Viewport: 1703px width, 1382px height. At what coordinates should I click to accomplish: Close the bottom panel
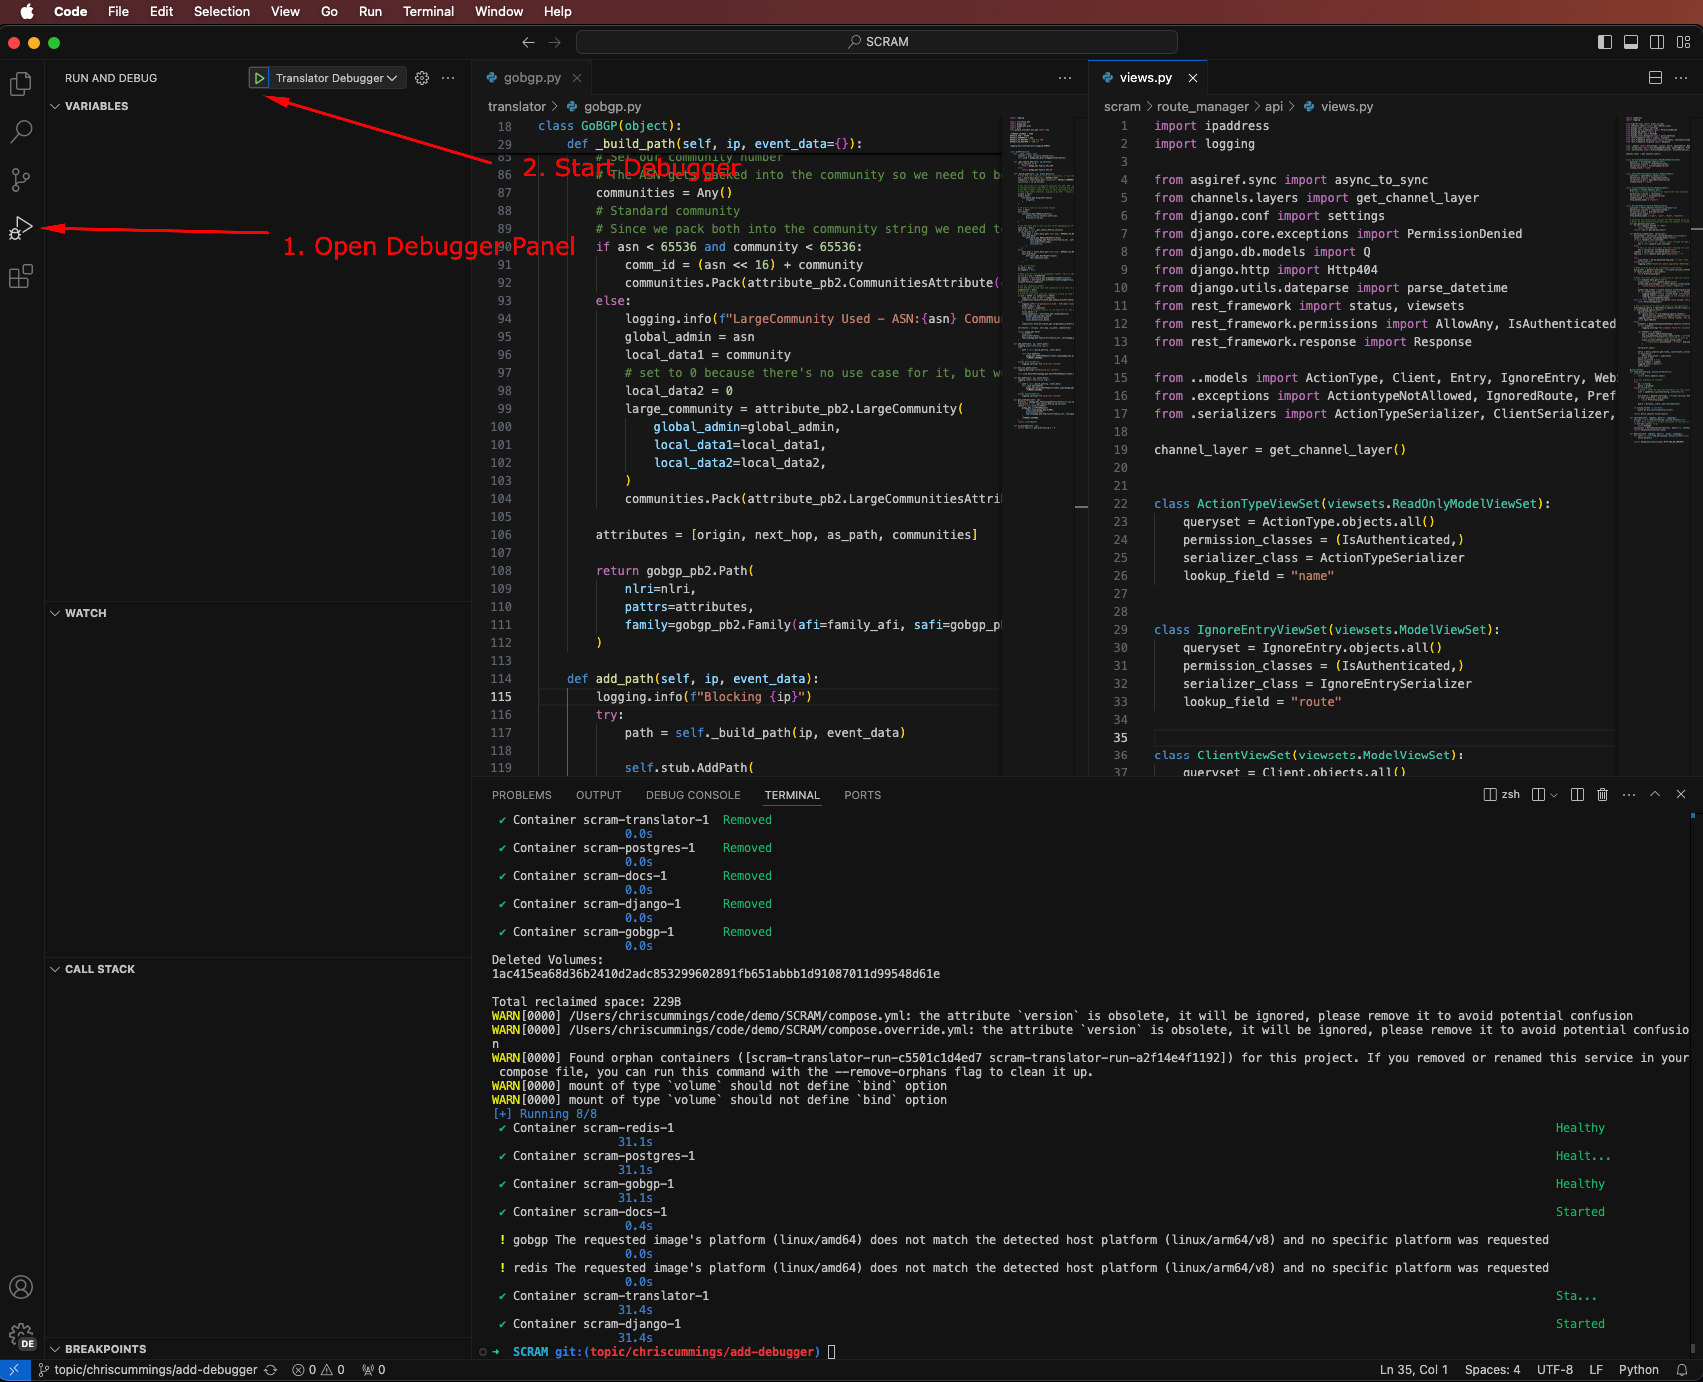coord(1681,795)
